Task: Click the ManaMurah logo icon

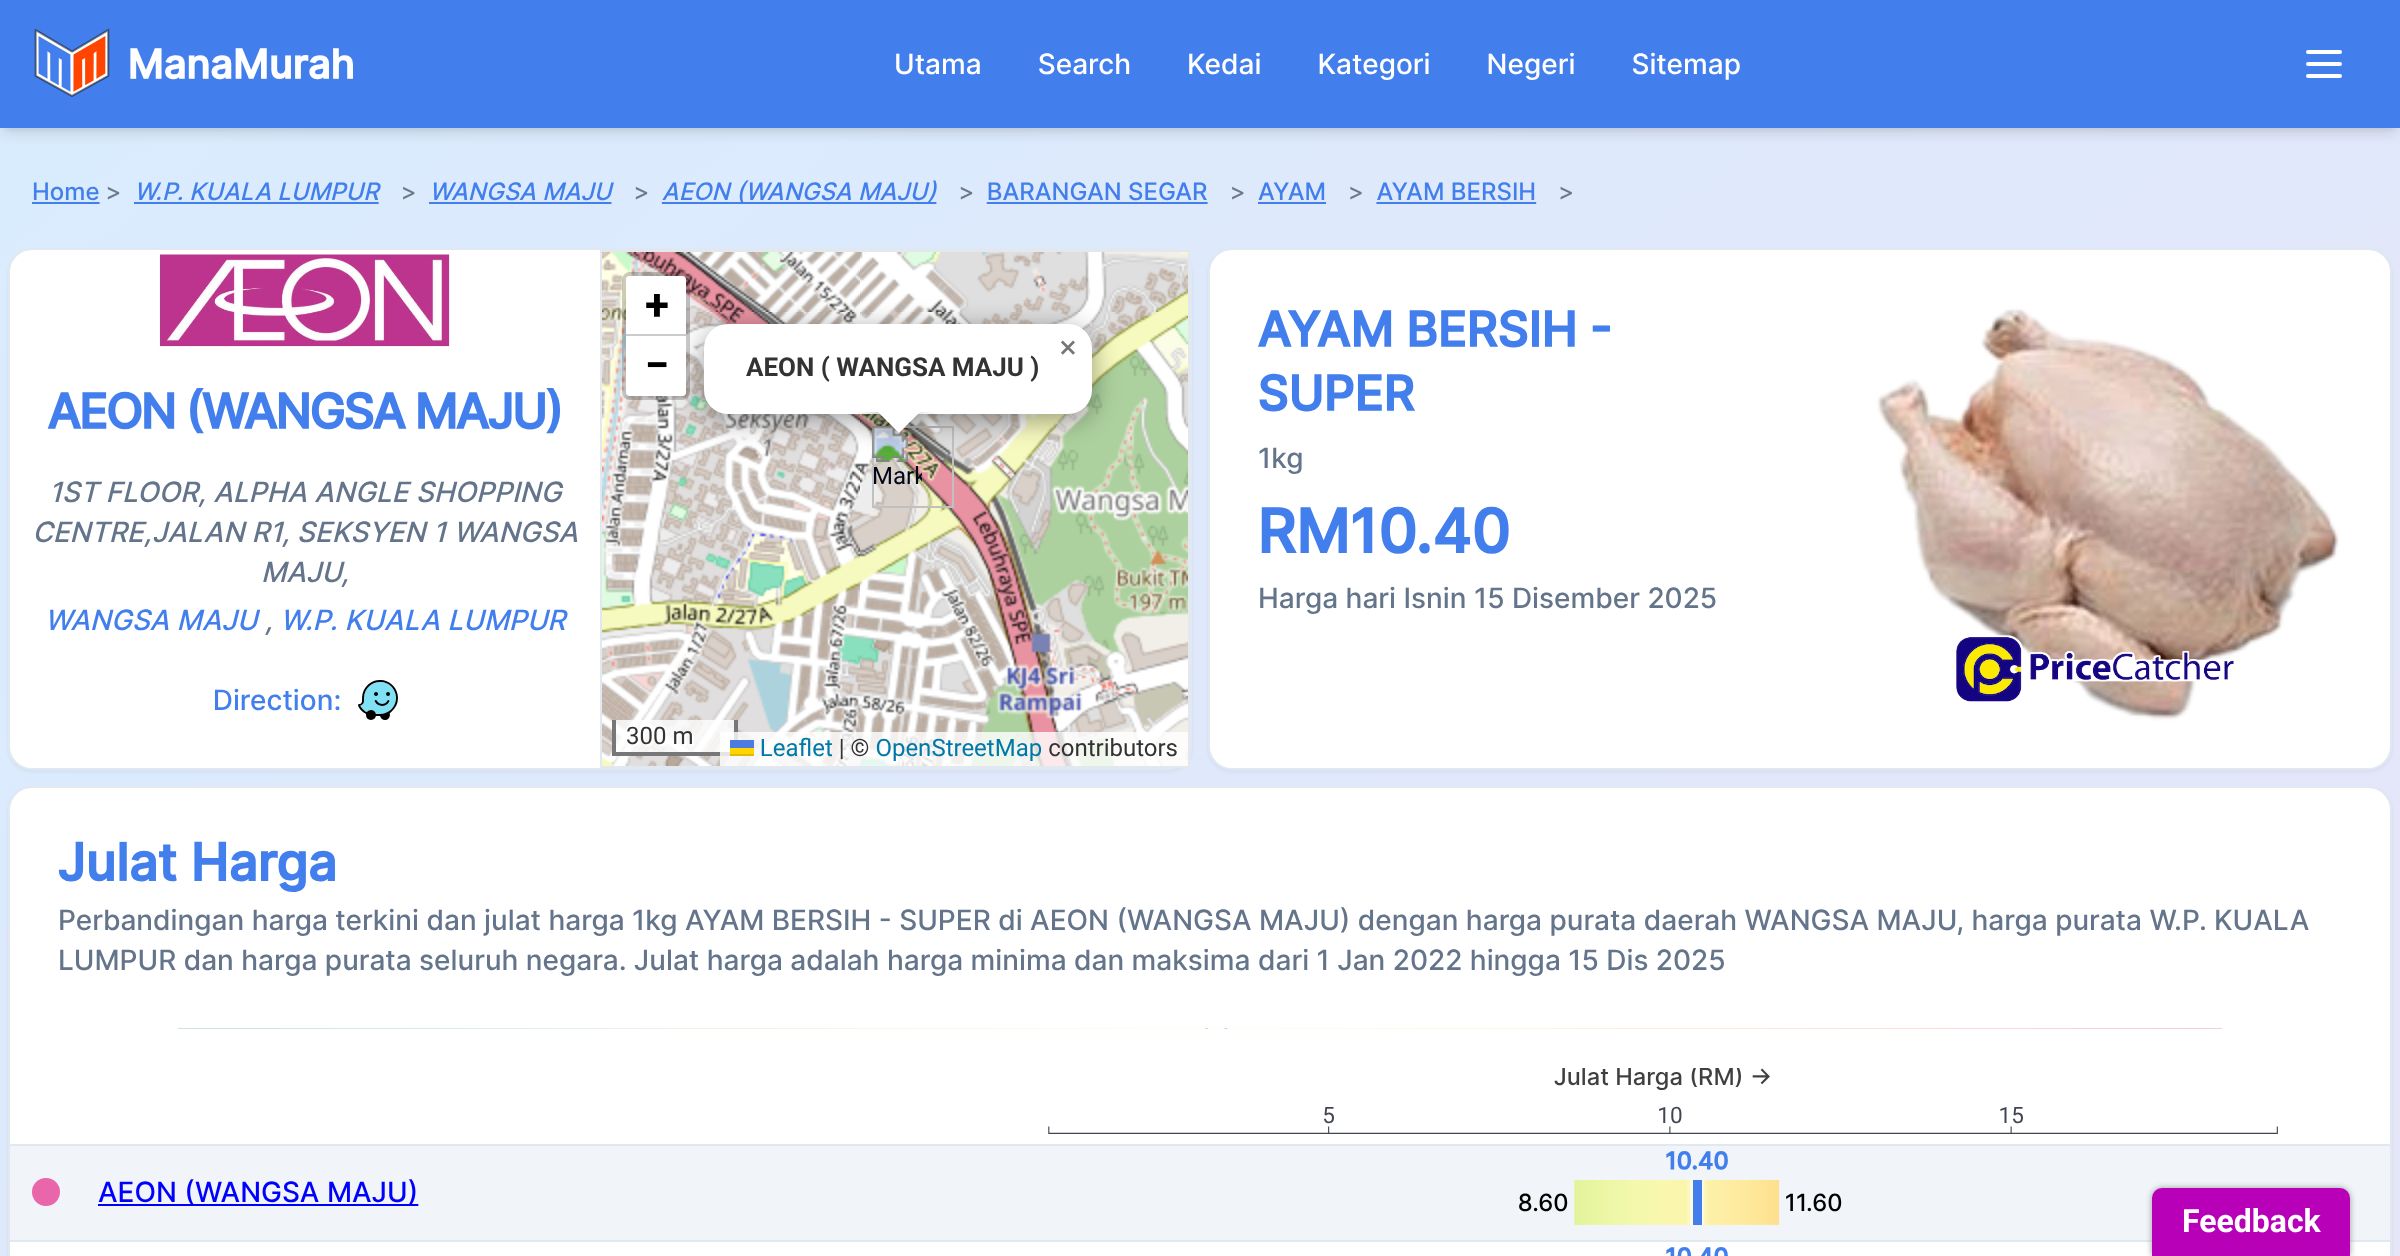Action: coord(71,63)
